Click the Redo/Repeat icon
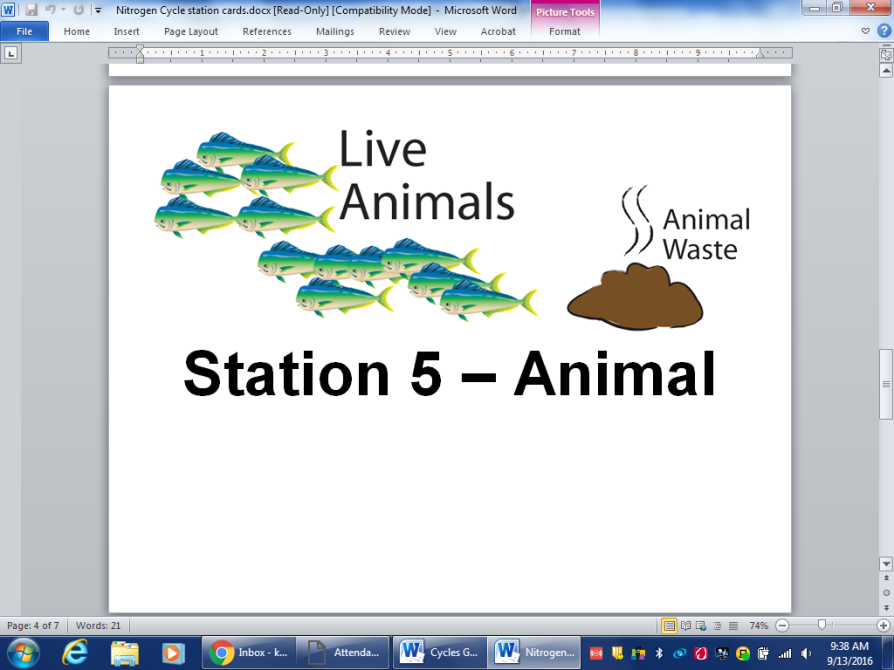 tap(78, 8)
